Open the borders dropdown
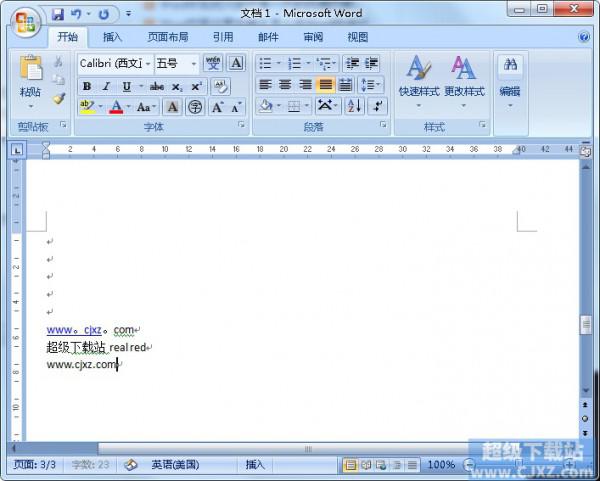Viewport: 600px width, 481px height. pos(307,106)
